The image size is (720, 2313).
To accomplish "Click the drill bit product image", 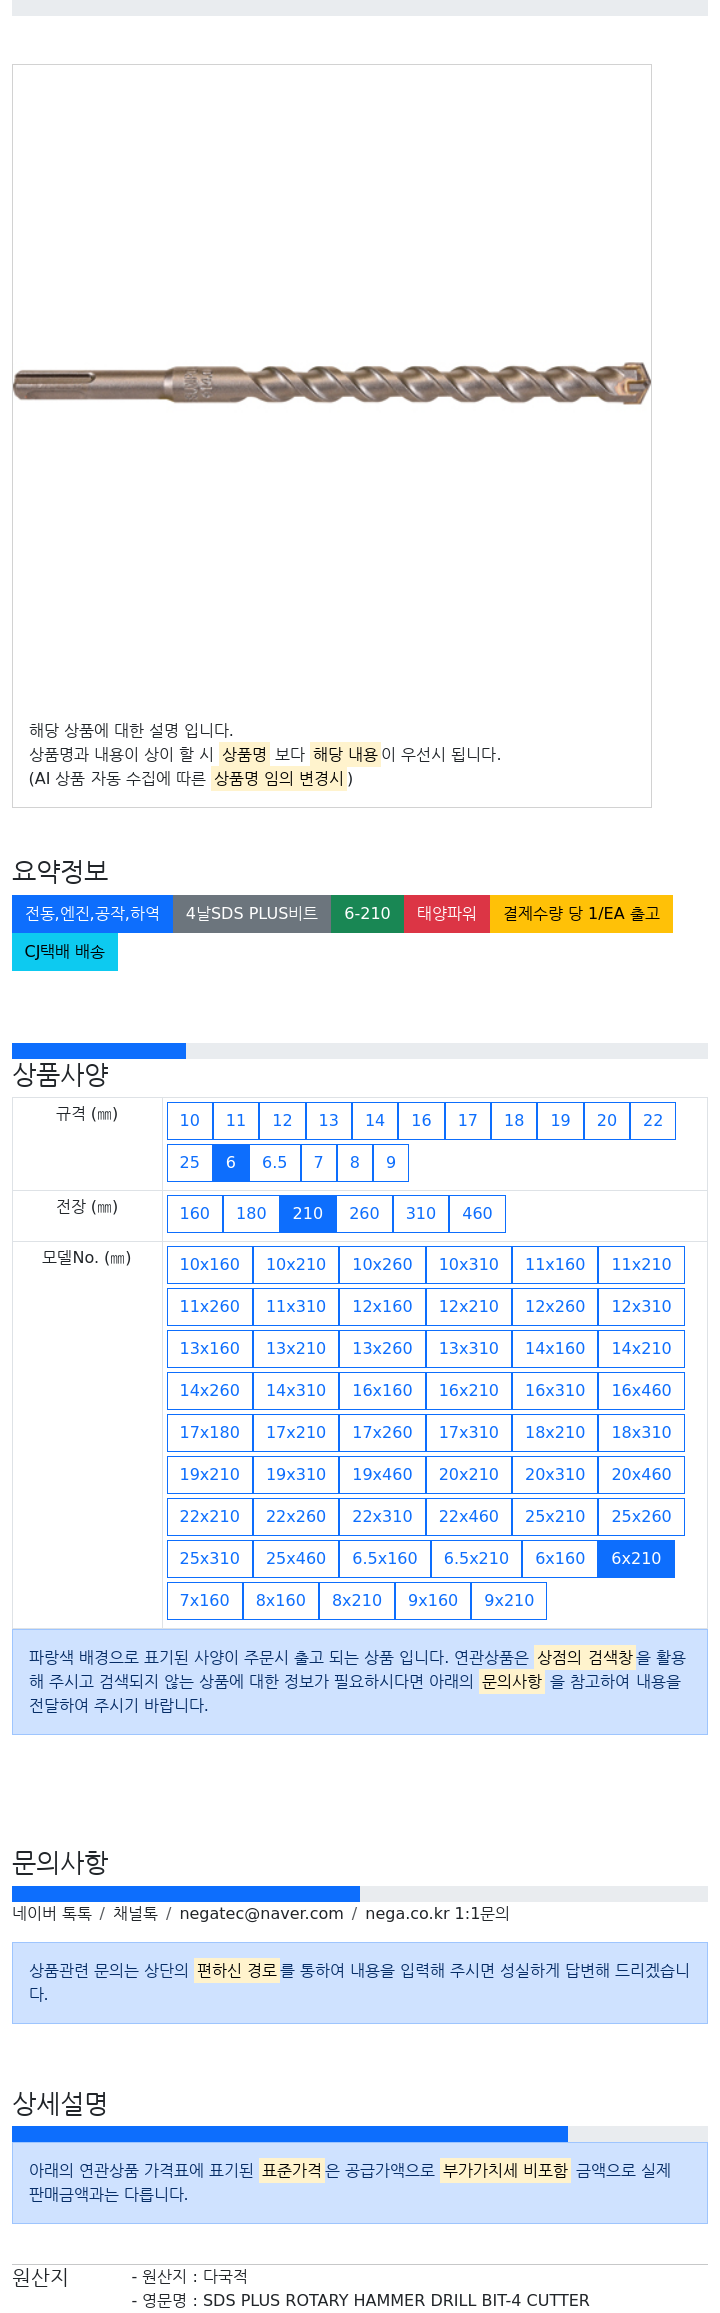I will (331, 384).
